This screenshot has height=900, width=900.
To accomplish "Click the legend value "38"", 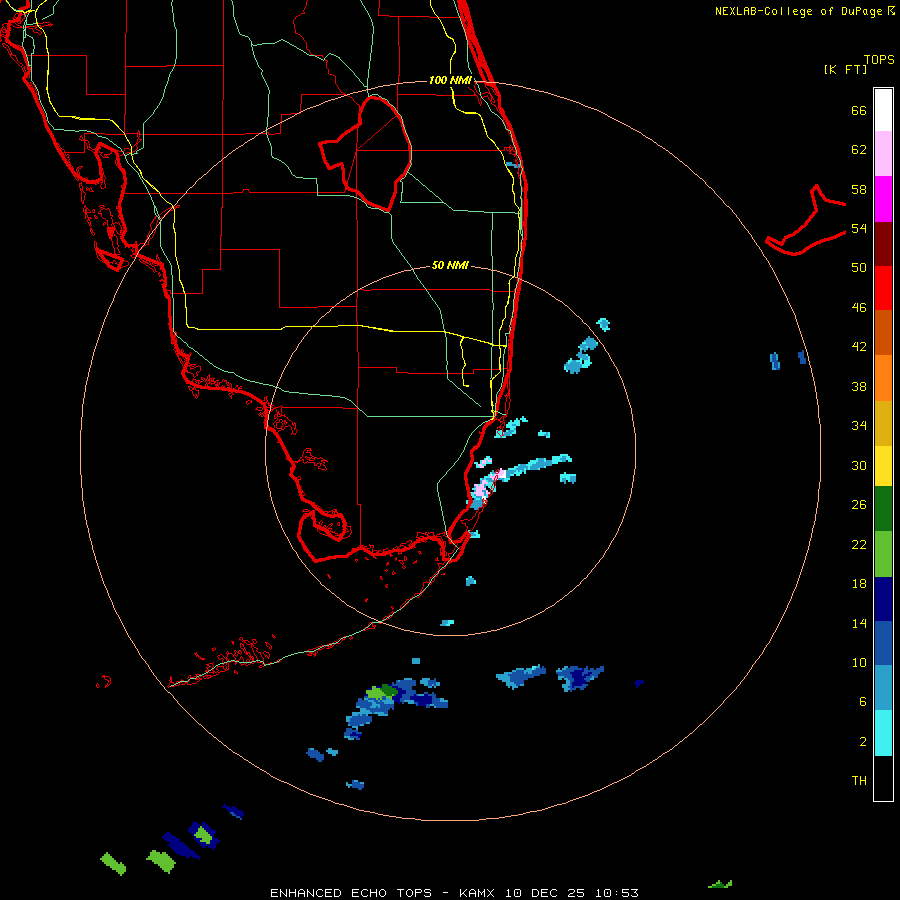I will [859, 386].
